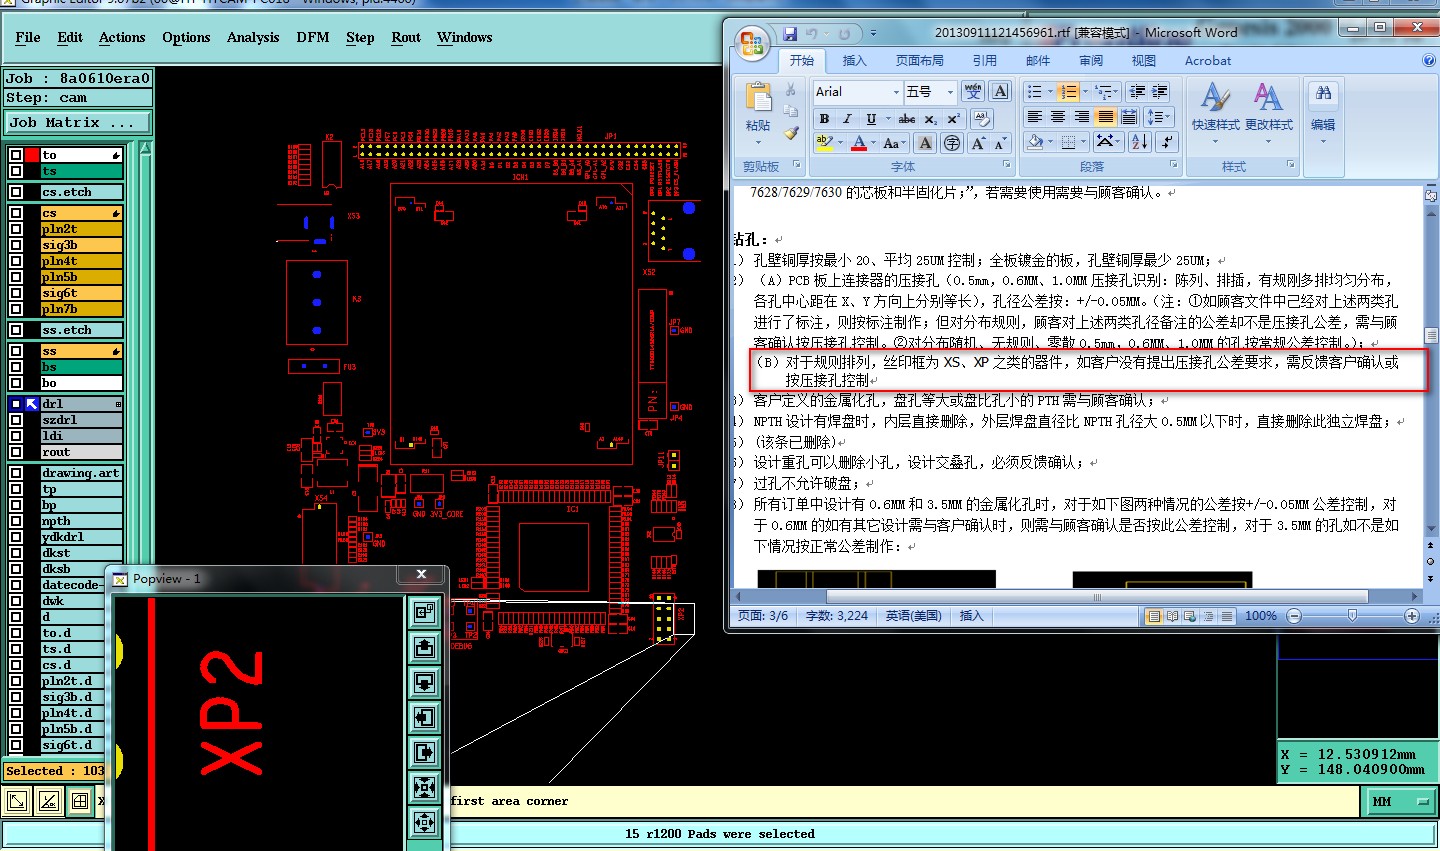Apply superscript formatting in Word
This screenshot has width=1440, height=851.
[x=953, y=119]
